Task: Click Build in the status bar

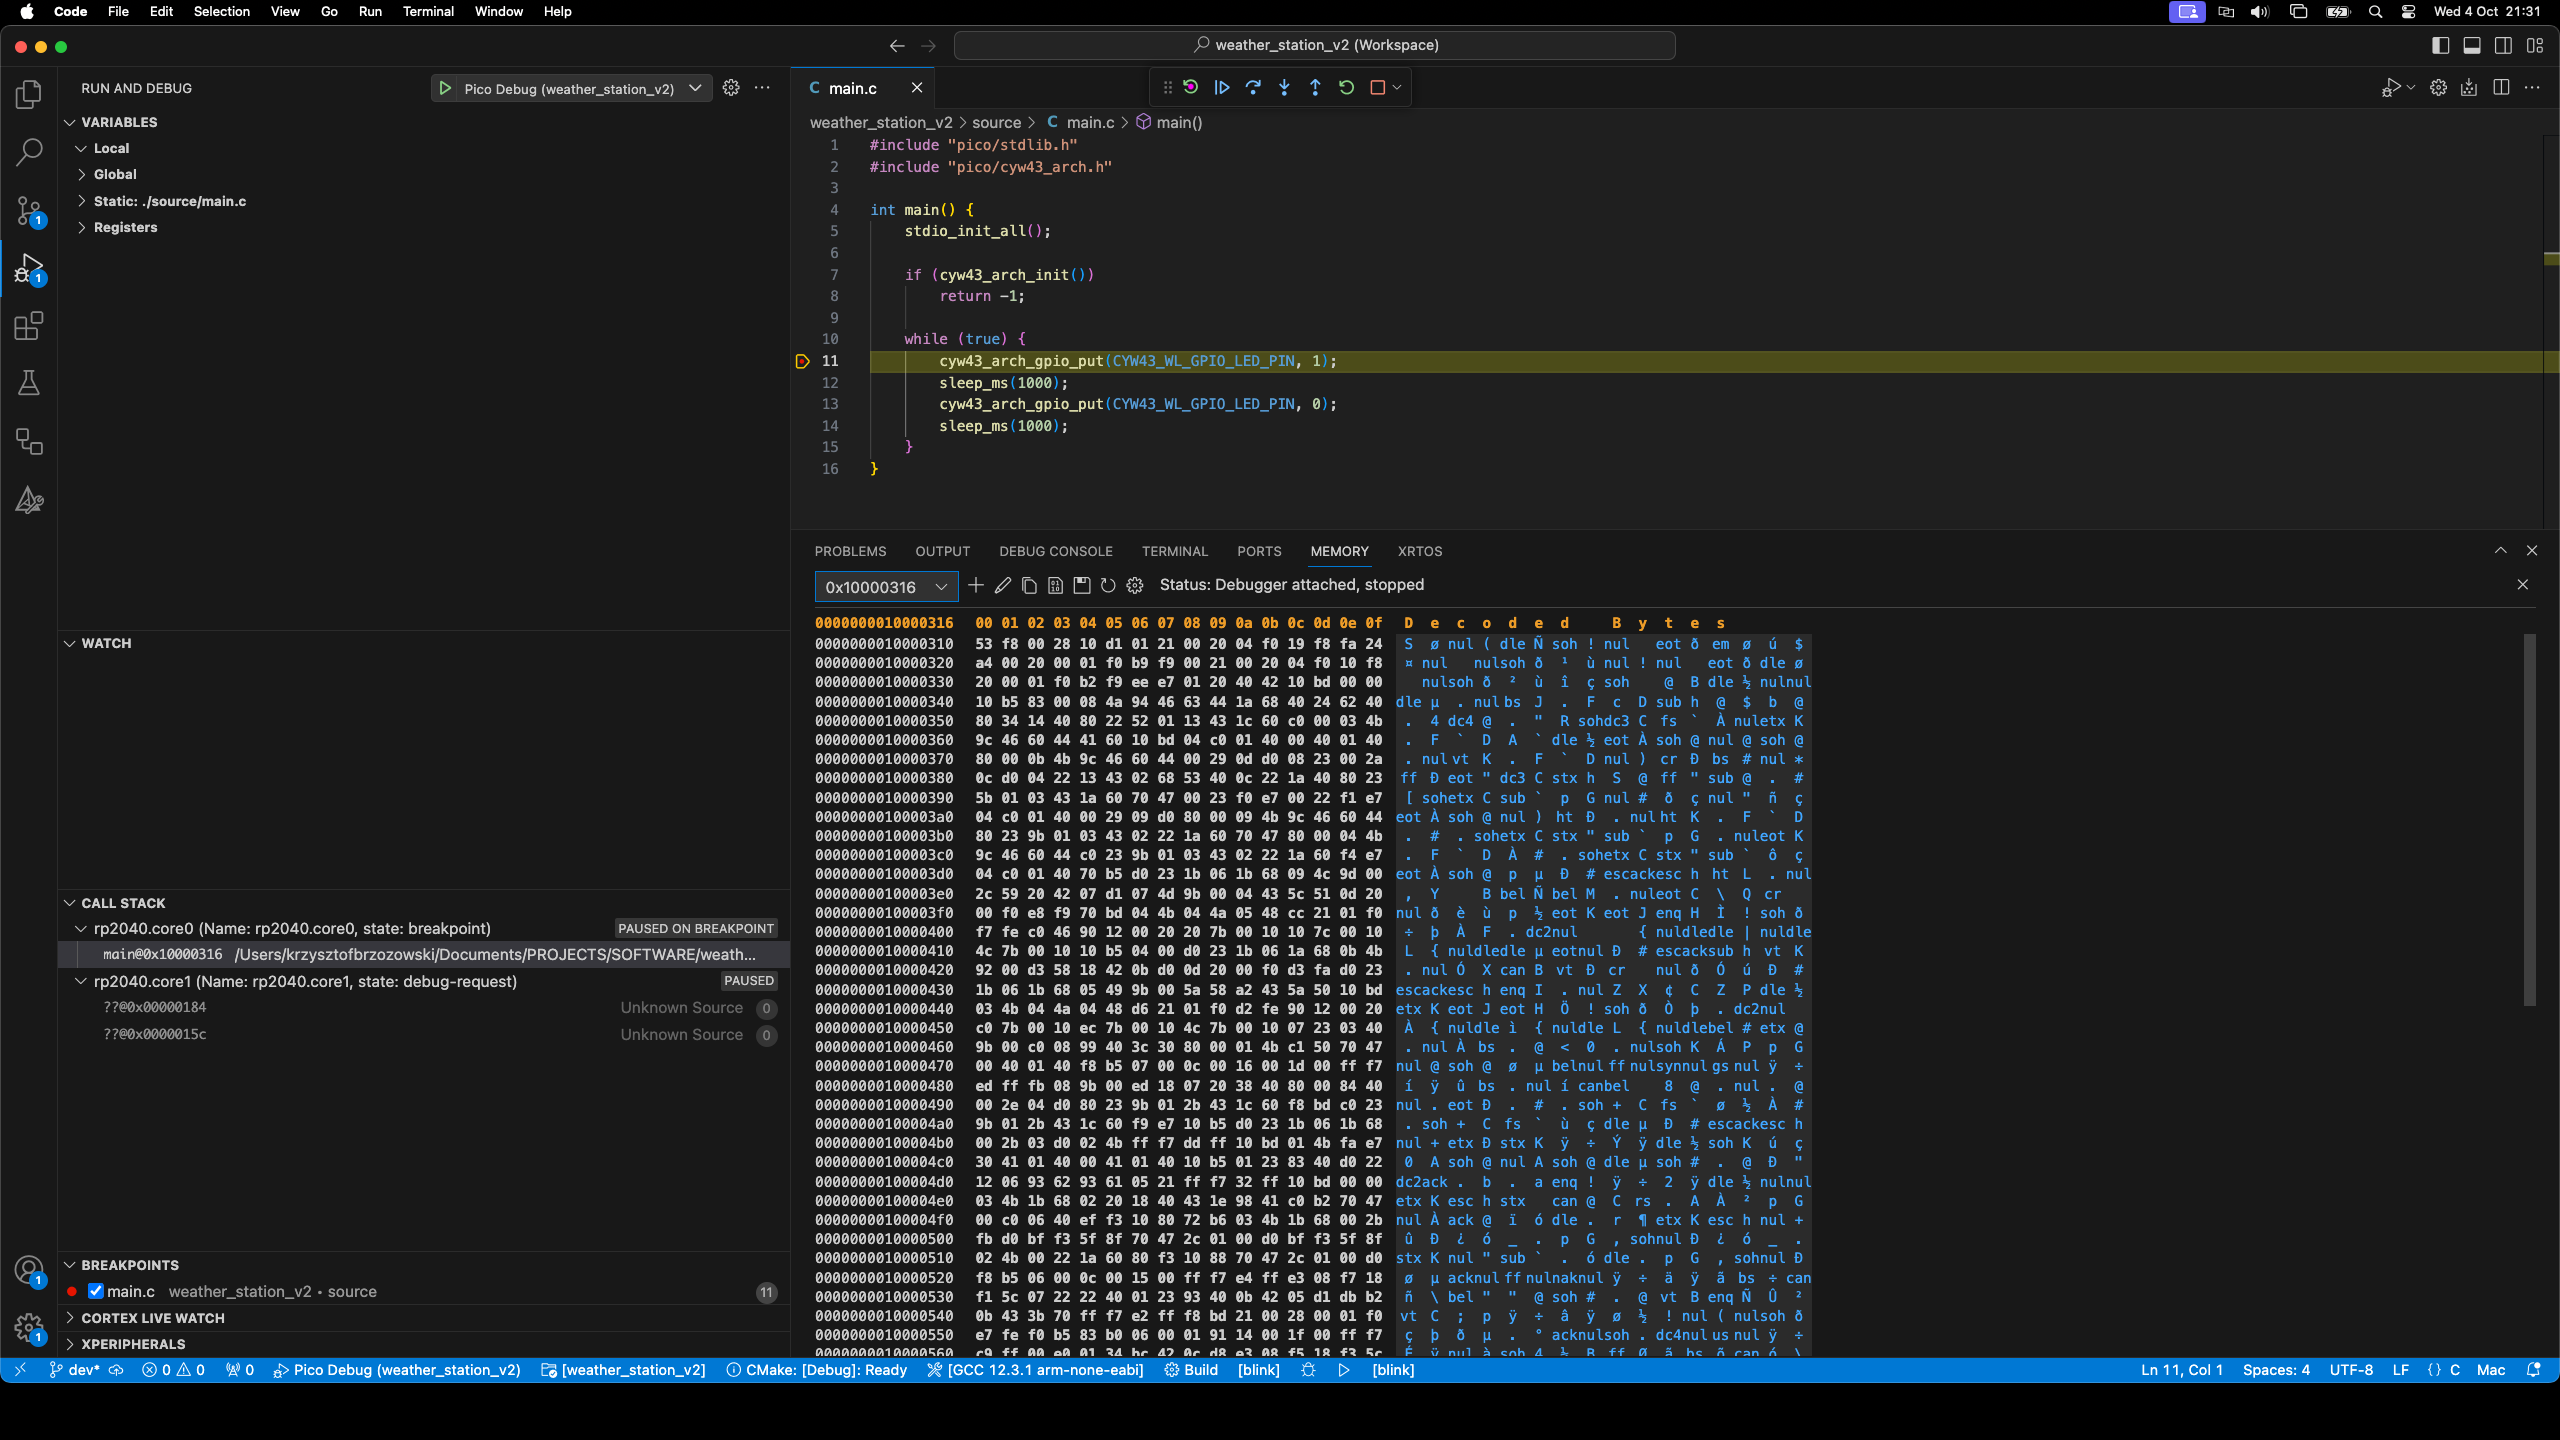Action: click(x=1191, y=1370)
